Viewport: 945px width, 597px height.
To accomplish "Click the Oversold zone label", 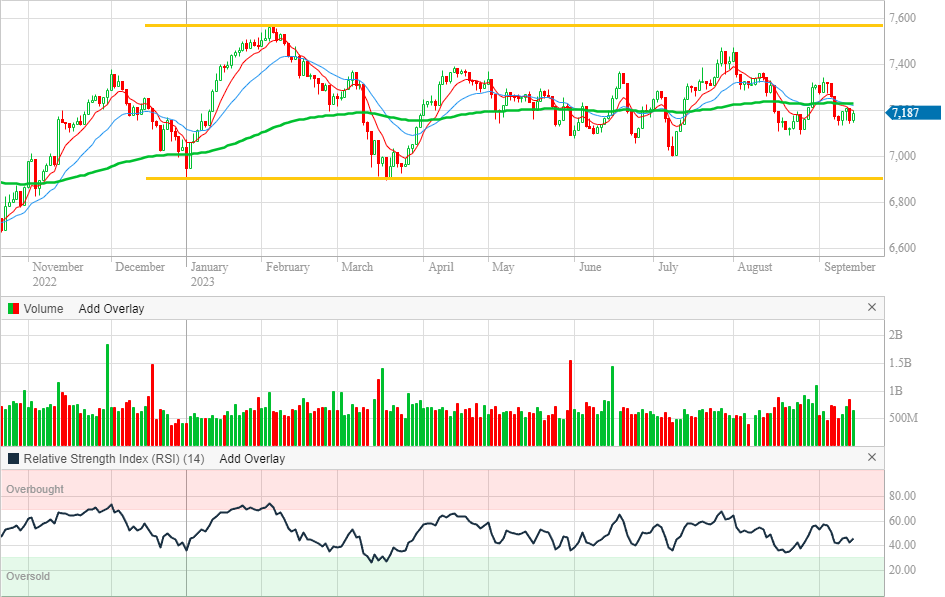I will [x=28, y=577].
